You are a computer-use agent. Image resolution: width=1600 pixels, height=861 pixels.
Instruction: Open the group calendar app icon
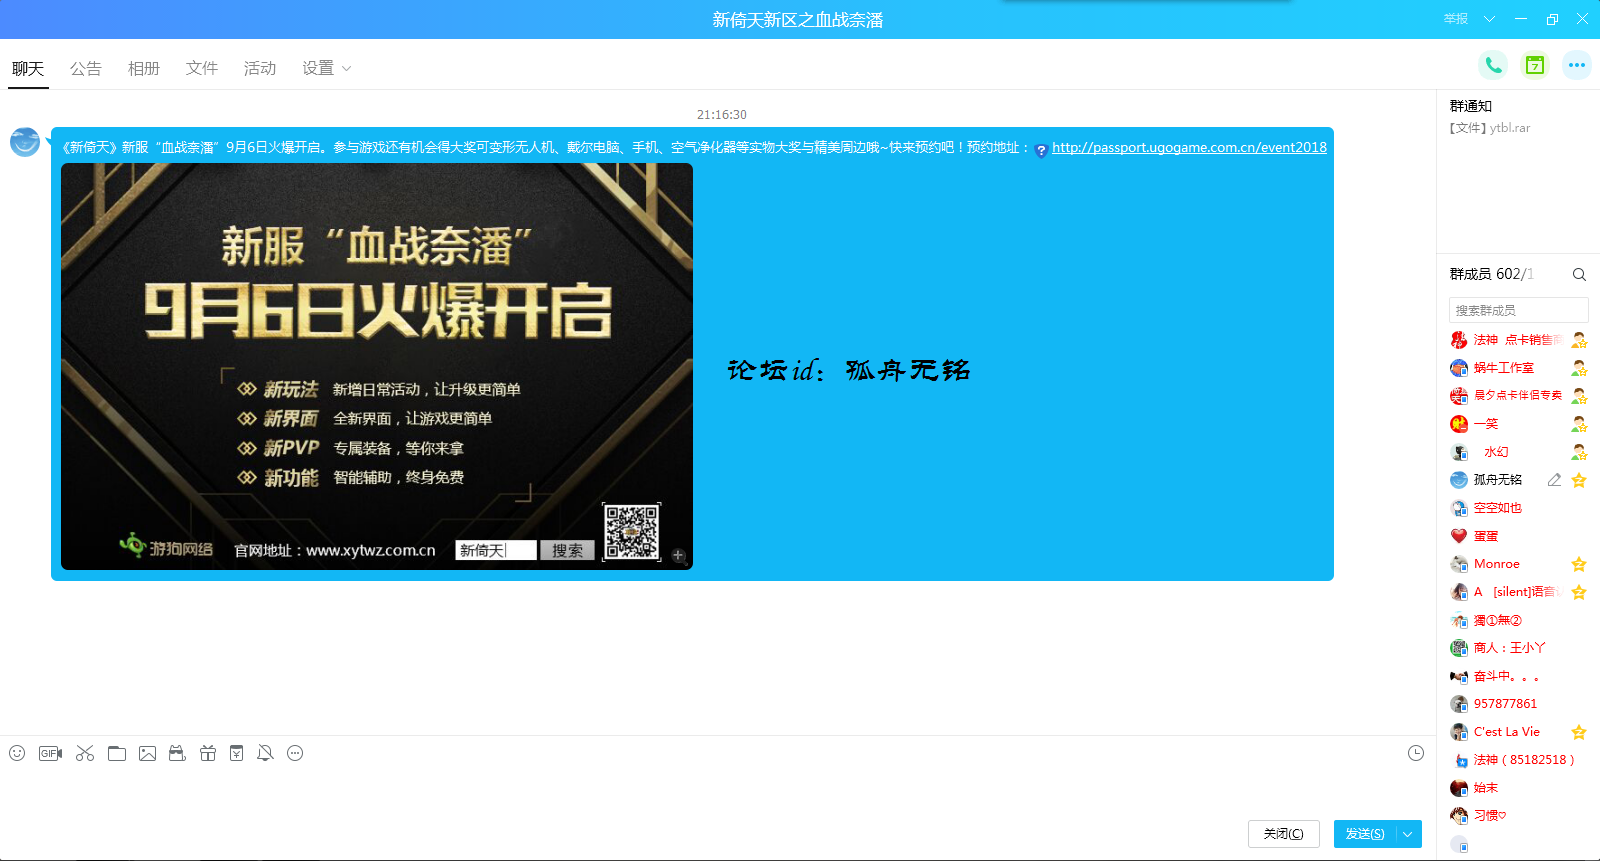tap(1535, 65)
